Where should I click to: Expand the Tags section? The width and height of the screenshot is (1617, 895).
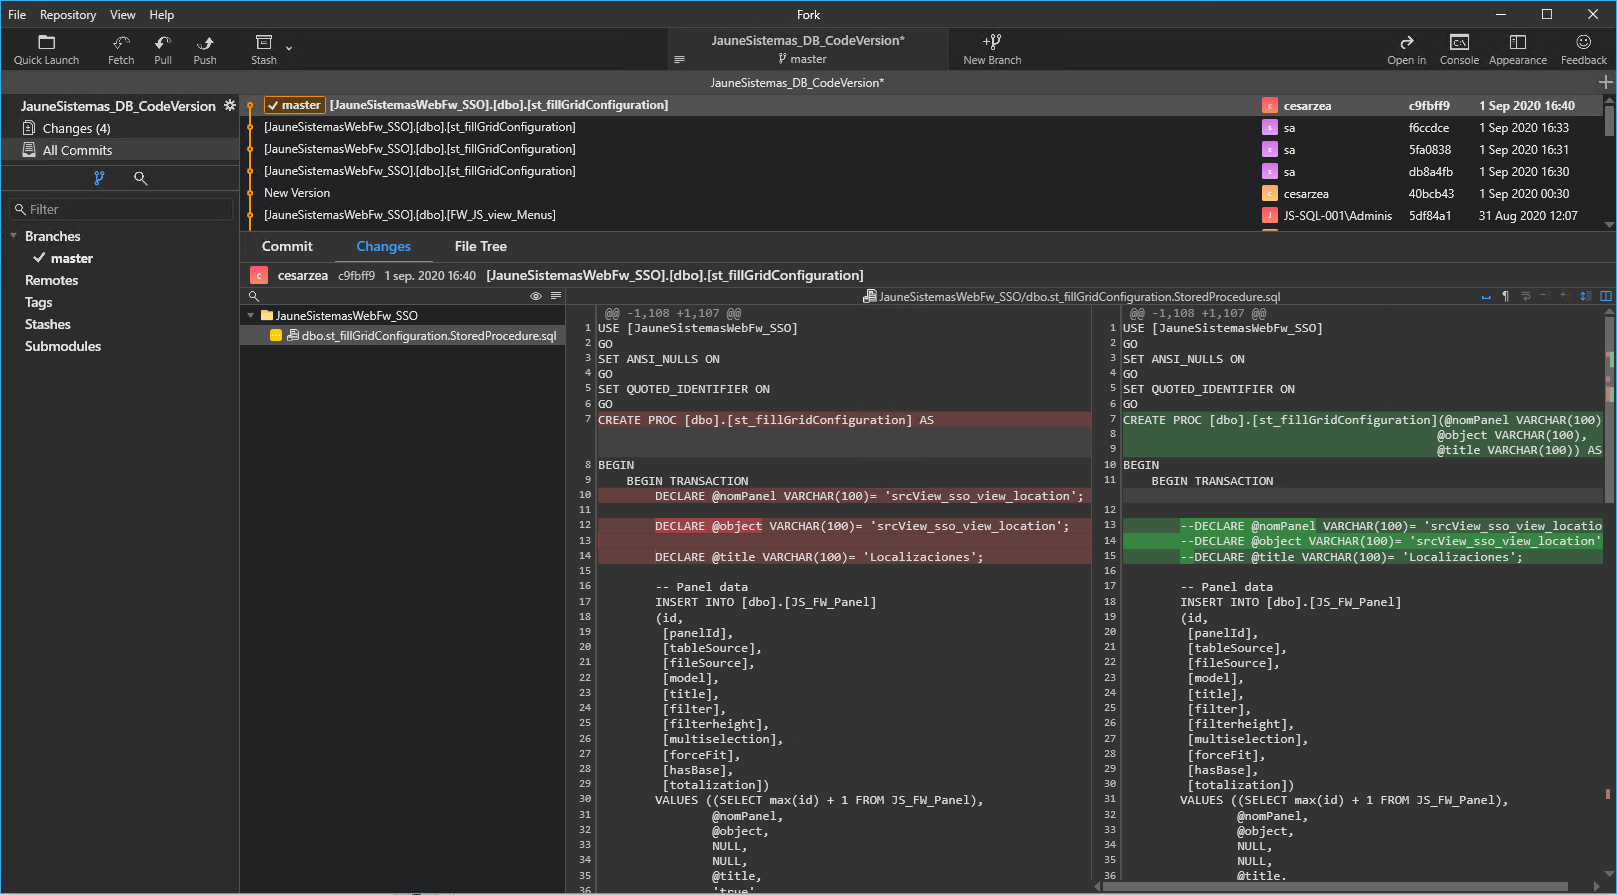pyautogui.click(x=38, y=302)
